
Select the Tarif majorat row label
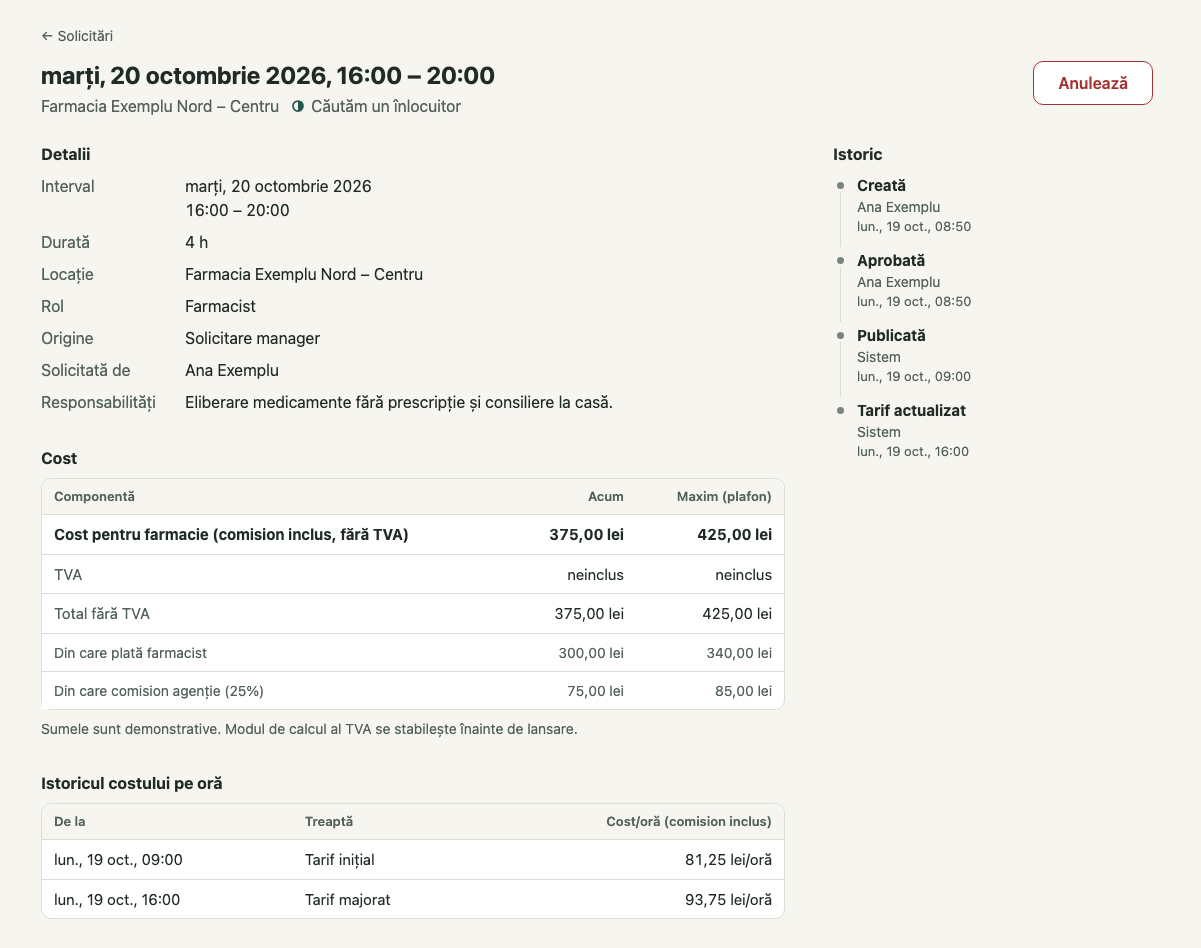pyautogui.click(x=348, y=900)
